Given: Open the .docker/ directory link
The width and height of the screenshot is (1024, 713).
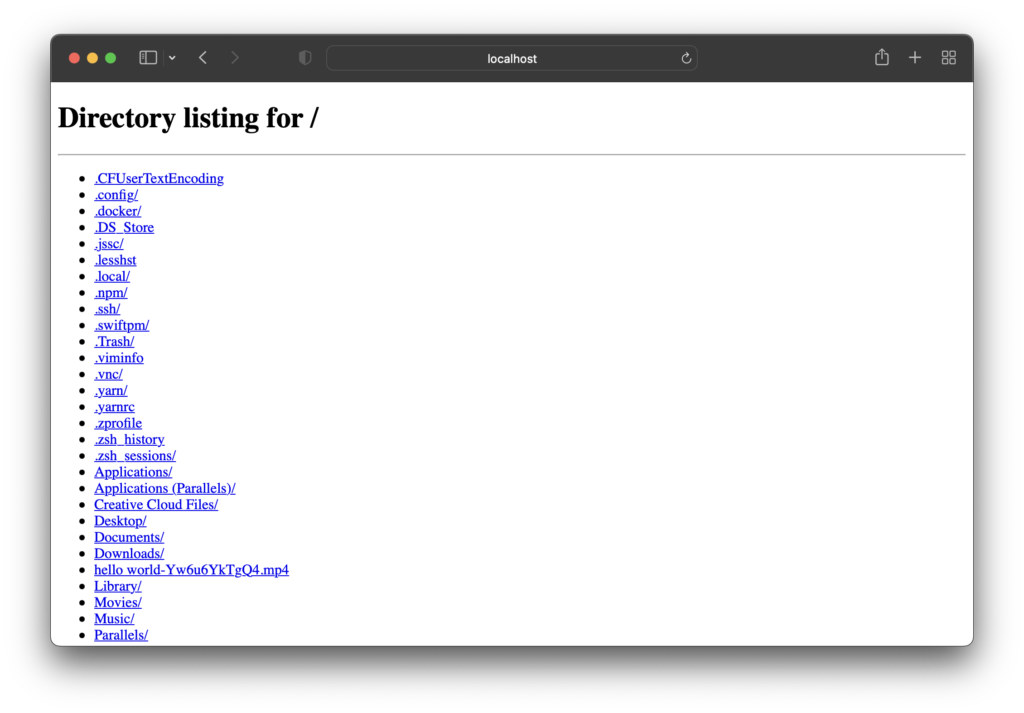Looking at the screenshot, I should [x=118, y=211].
